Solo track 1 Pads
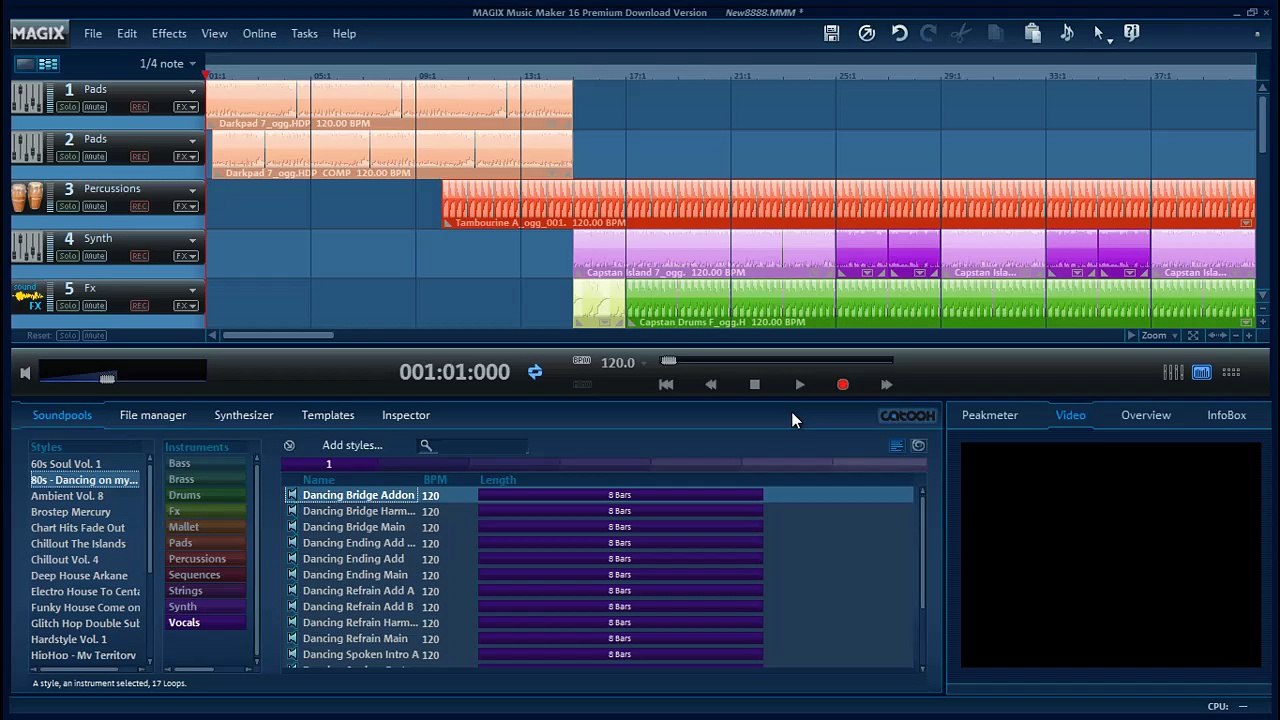This screenshot has width=1280, height=720. (x=68, y=107)
